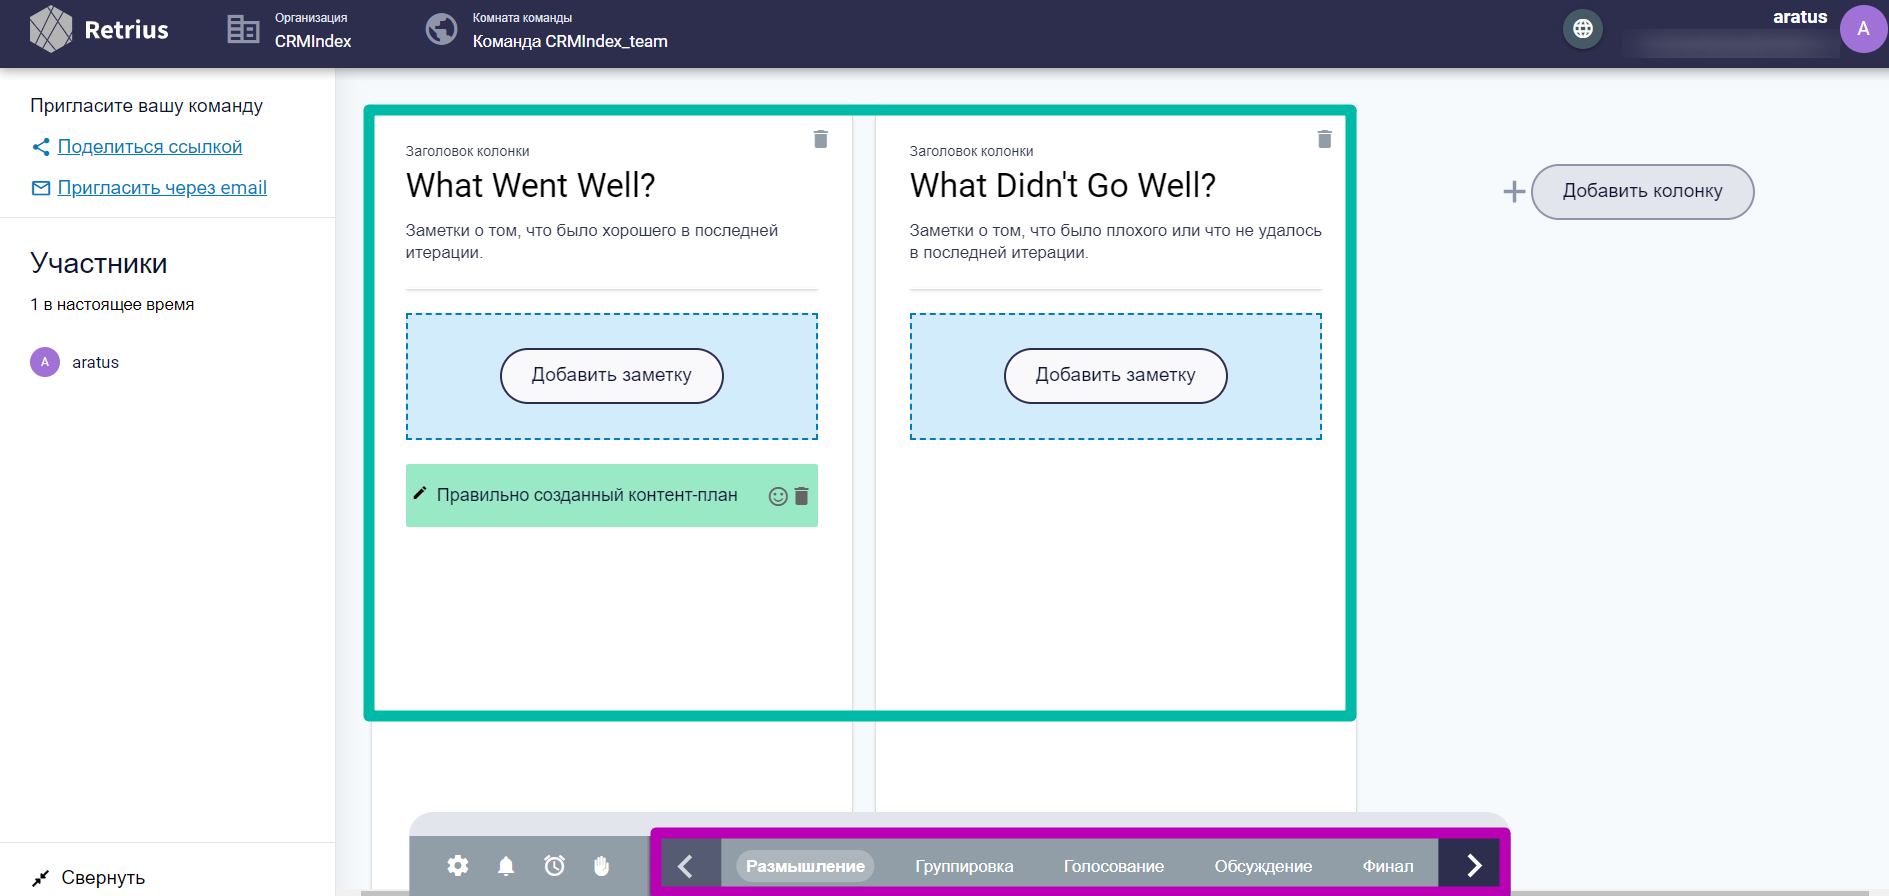1889x896 pixels.
Task: Add emoji reaction to the green note
Action: click(778, 496)
